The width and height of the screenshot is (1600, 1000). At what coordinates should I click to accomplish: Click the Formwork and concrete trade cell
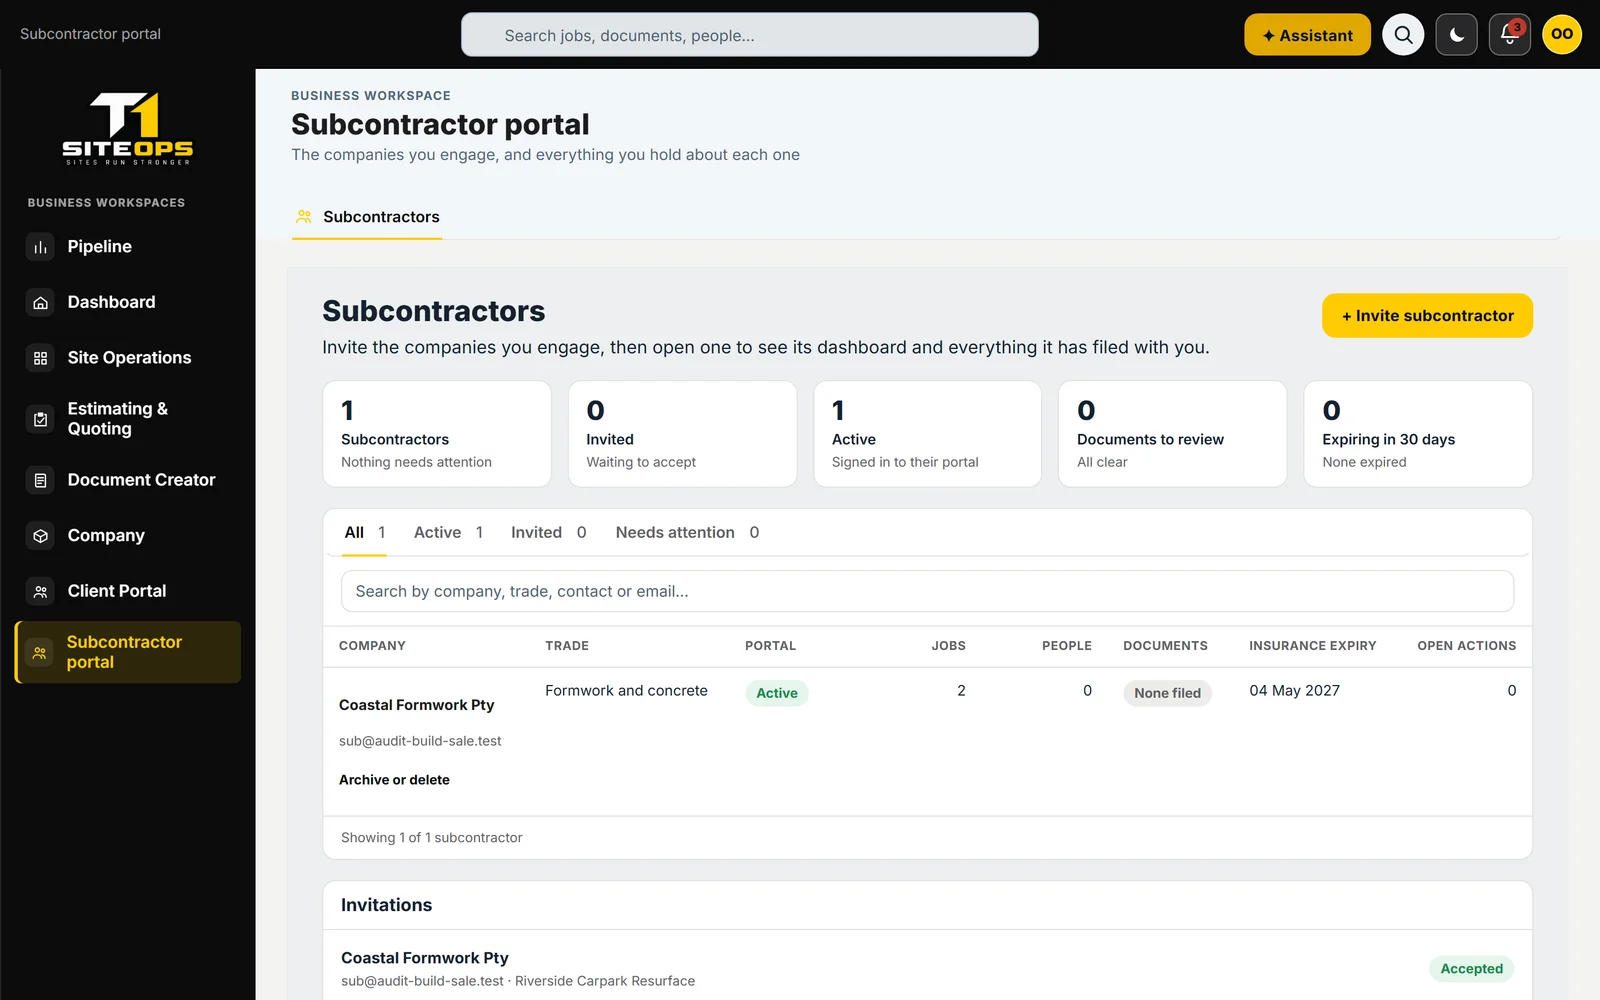[x=626, y=690]
